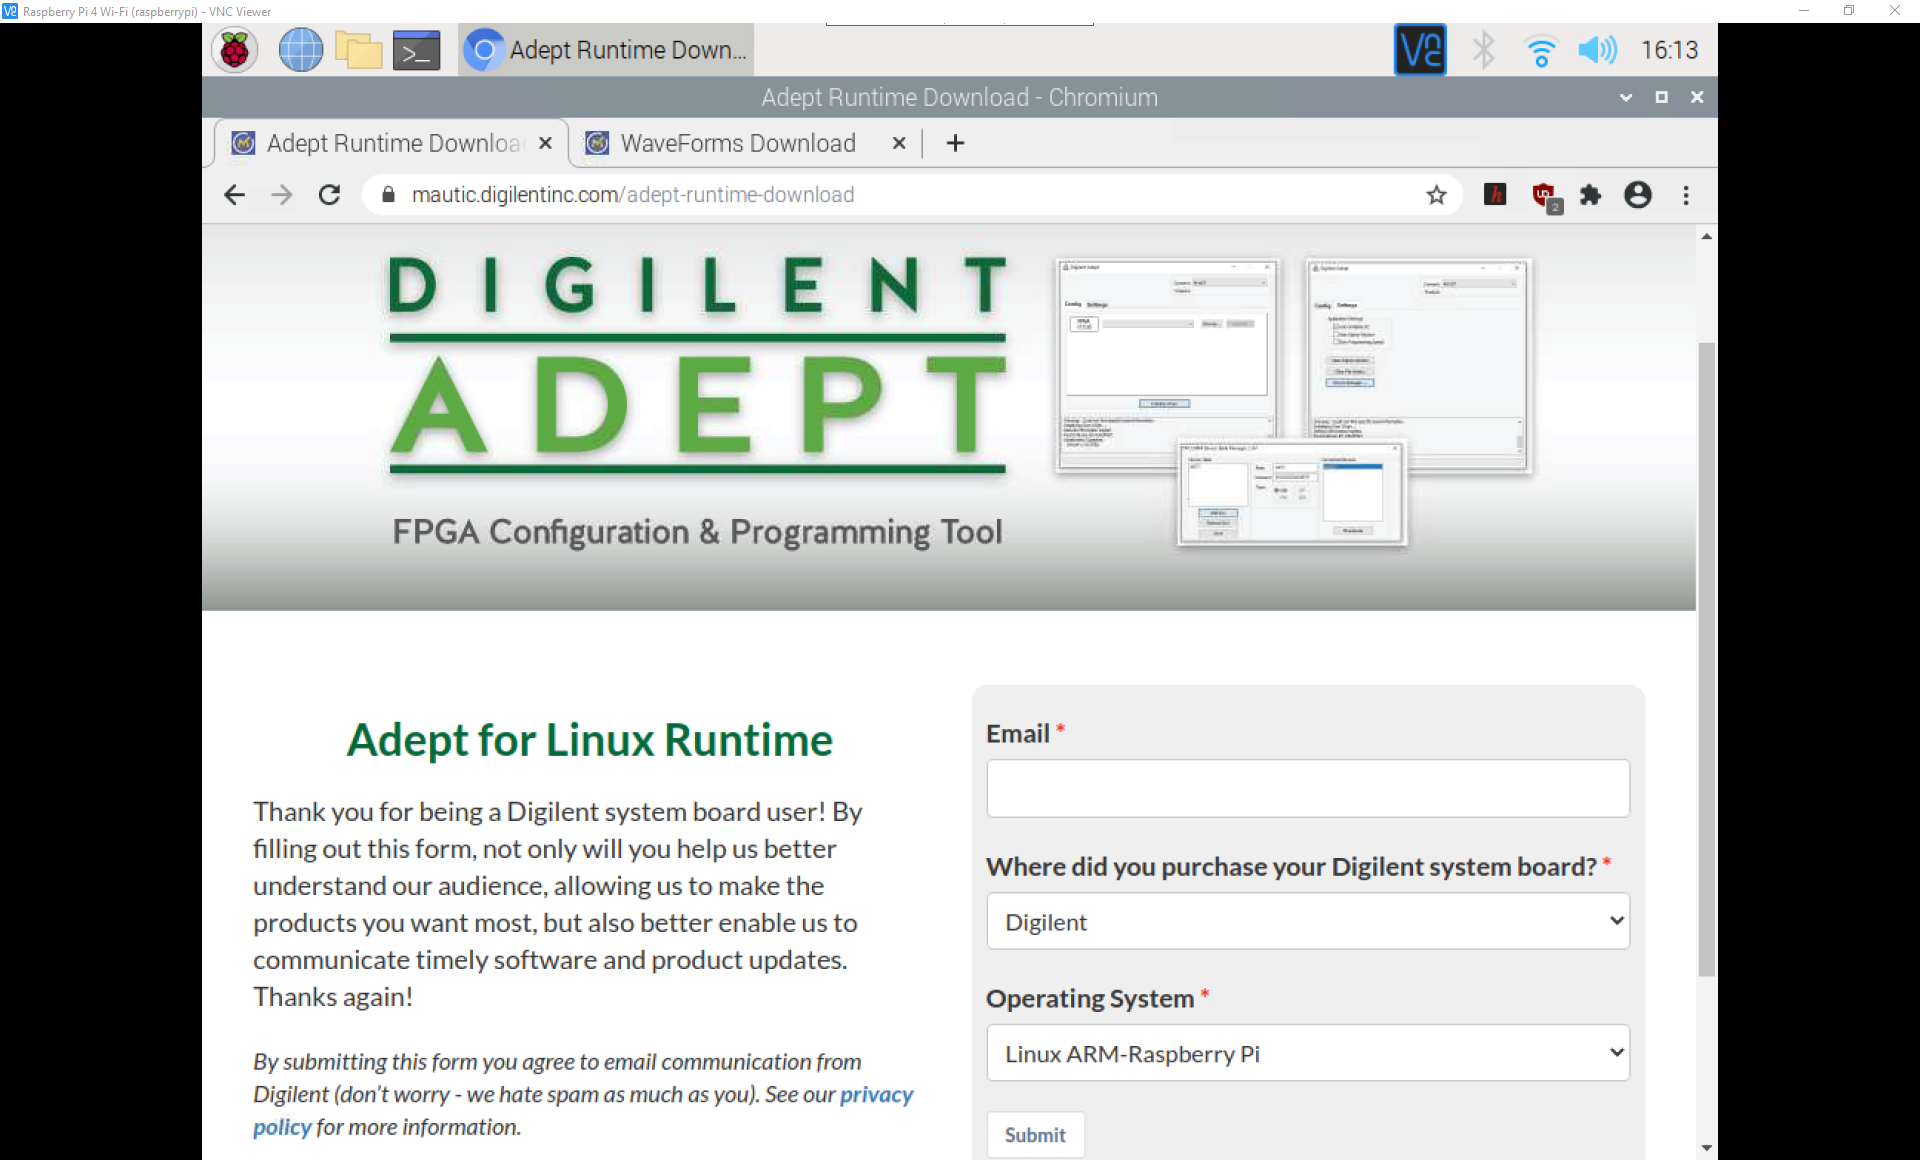Click the scrollbar down arrow

(1706, 1148)
